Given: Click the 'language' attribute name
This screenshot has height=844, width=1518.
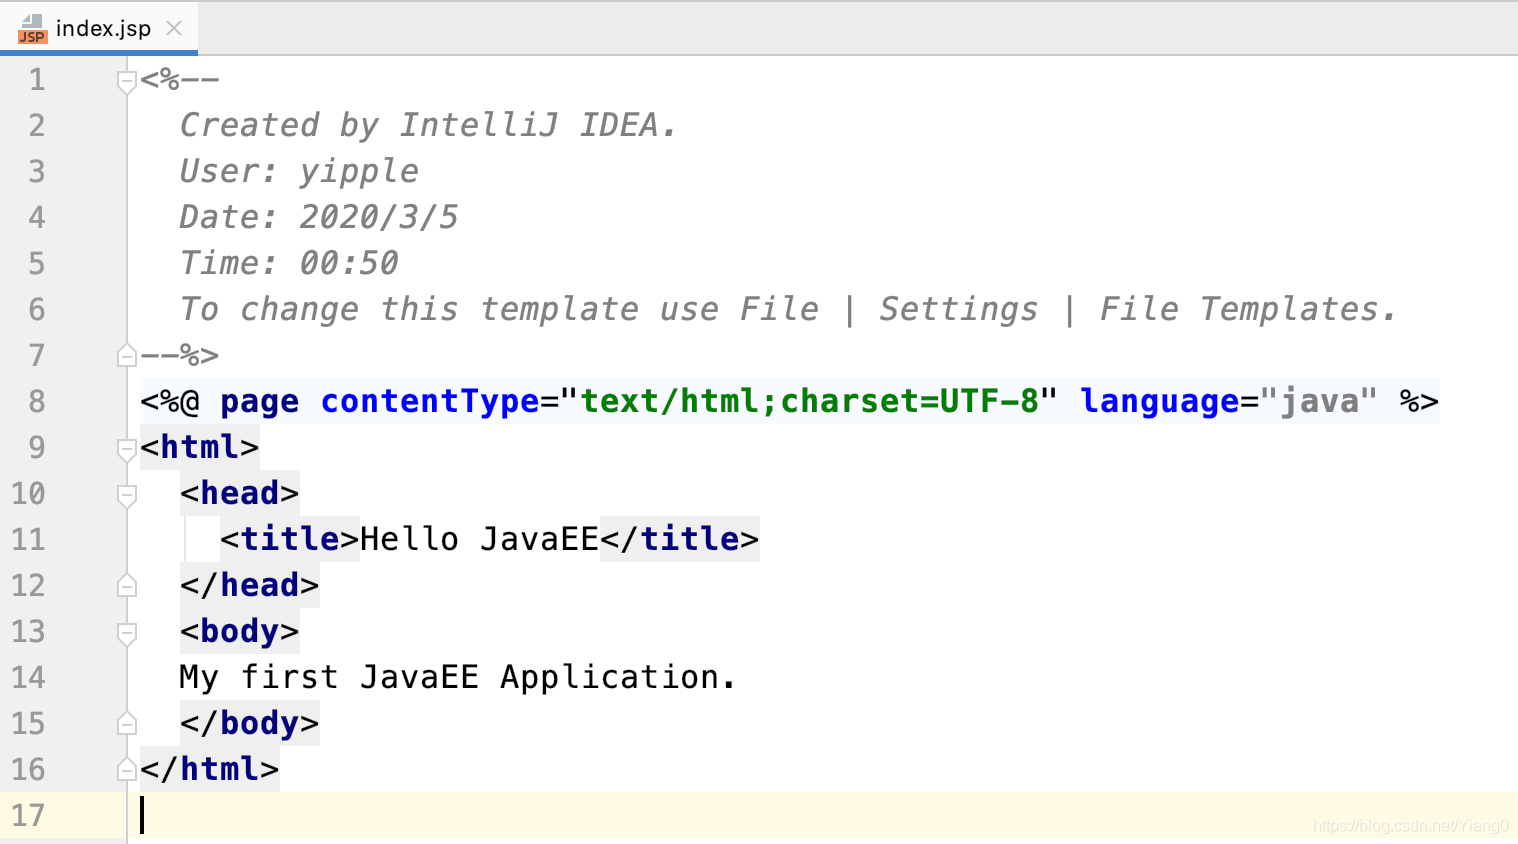Looking at the screenshot, I should 1160,402.
